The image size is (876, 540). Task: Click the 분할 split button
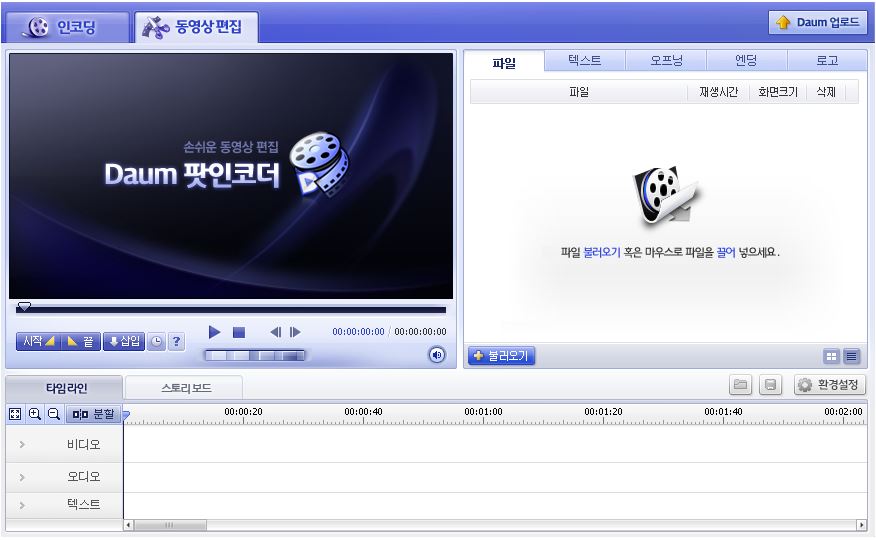94,414
